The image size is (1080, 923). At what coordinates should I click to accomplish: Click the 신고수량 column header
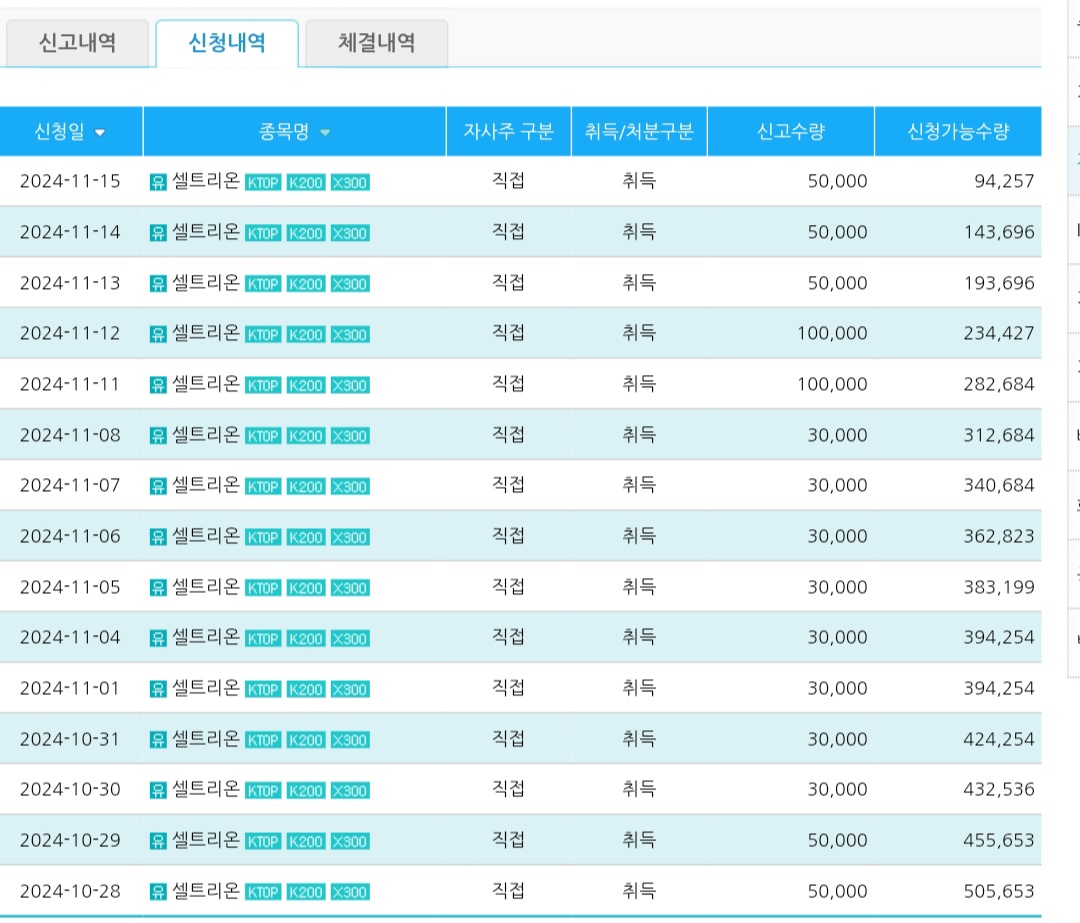pyautogui.click(x=791, y=131)
